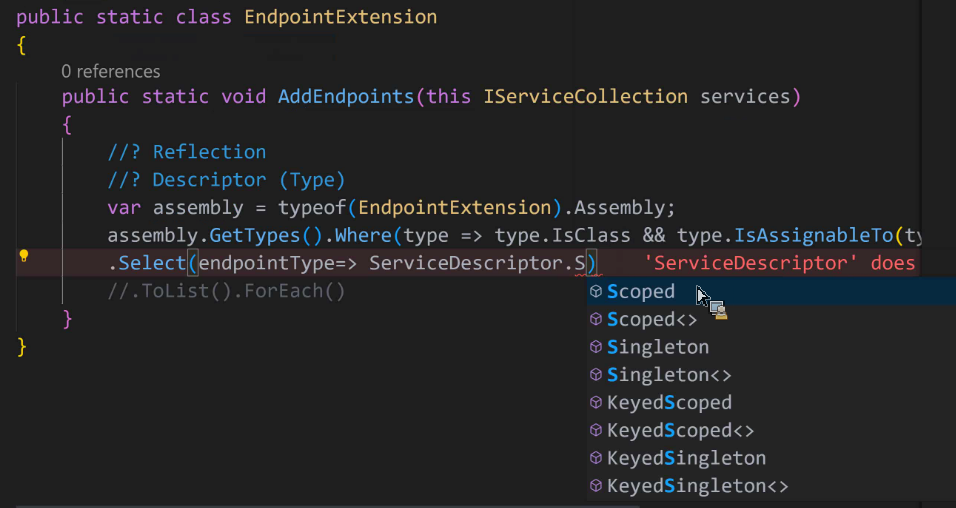Click IServiceCollection type in method signature
The height and width of the screenshot is (508, 956).
pos(585,97)
